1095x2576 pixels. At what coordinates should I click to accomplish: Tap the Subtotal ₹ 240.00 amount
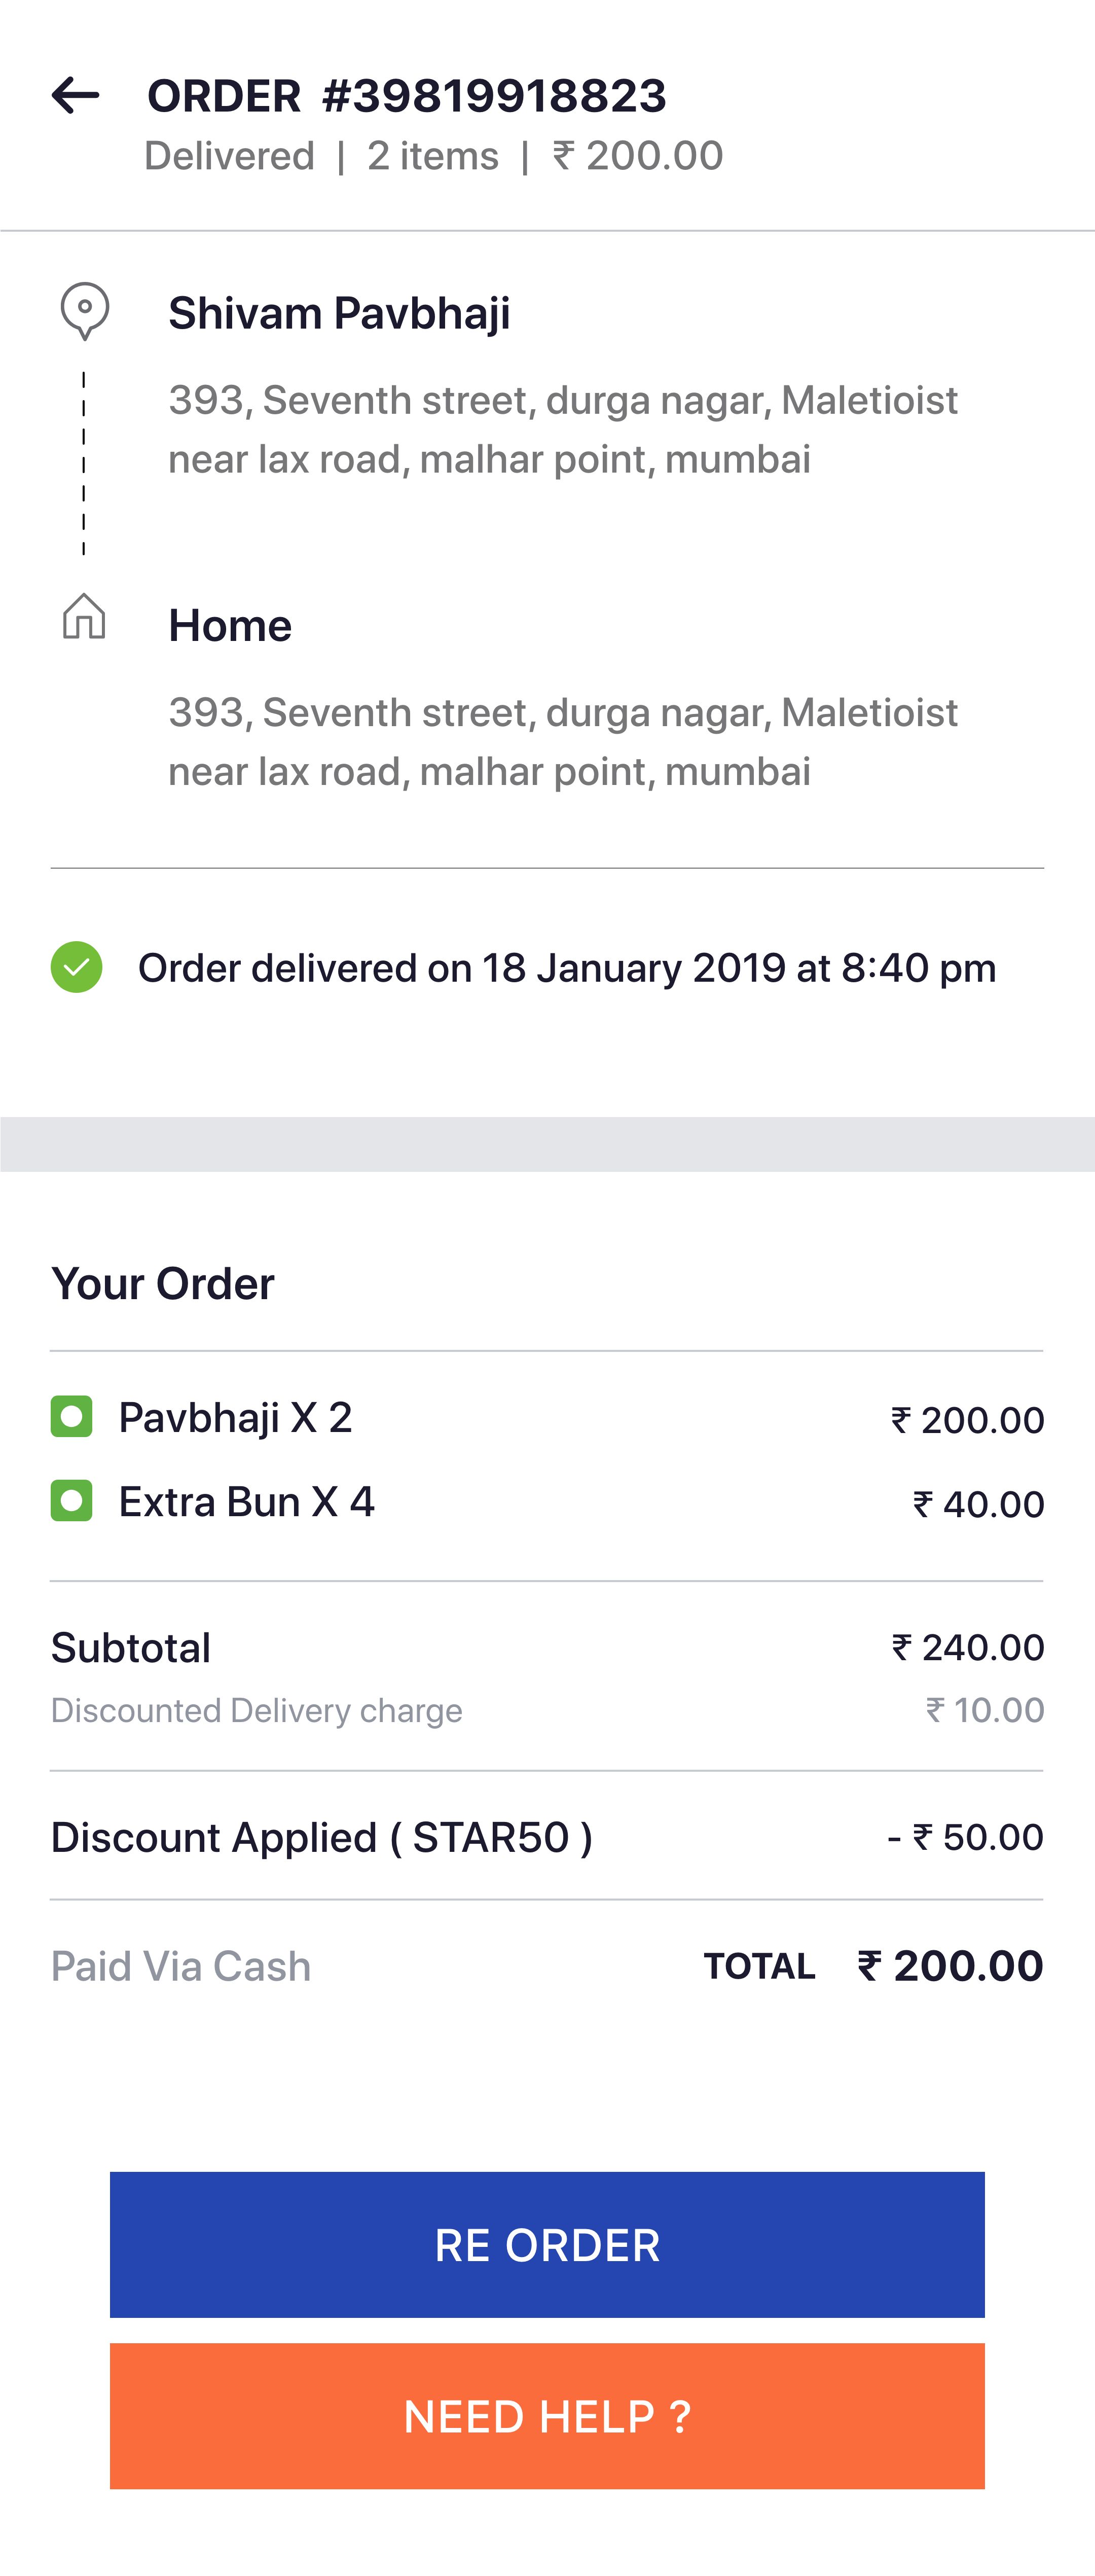click(x=968, y=1647)
